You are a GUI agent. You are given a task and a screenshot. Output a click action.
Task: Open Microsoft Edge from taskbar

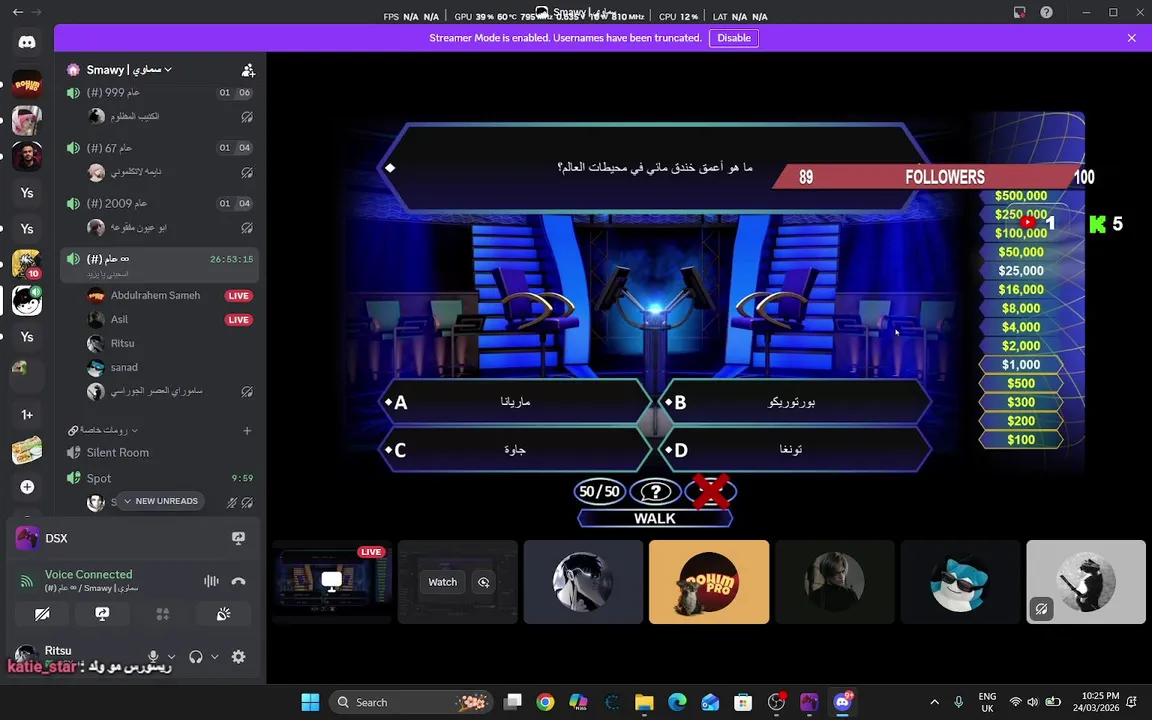tap(677, 702)
